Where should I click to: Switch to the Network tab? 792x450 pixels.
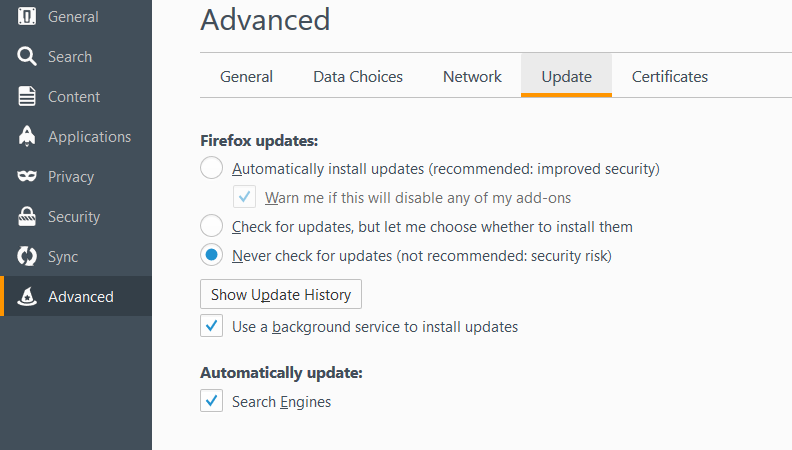pos(472,76)
